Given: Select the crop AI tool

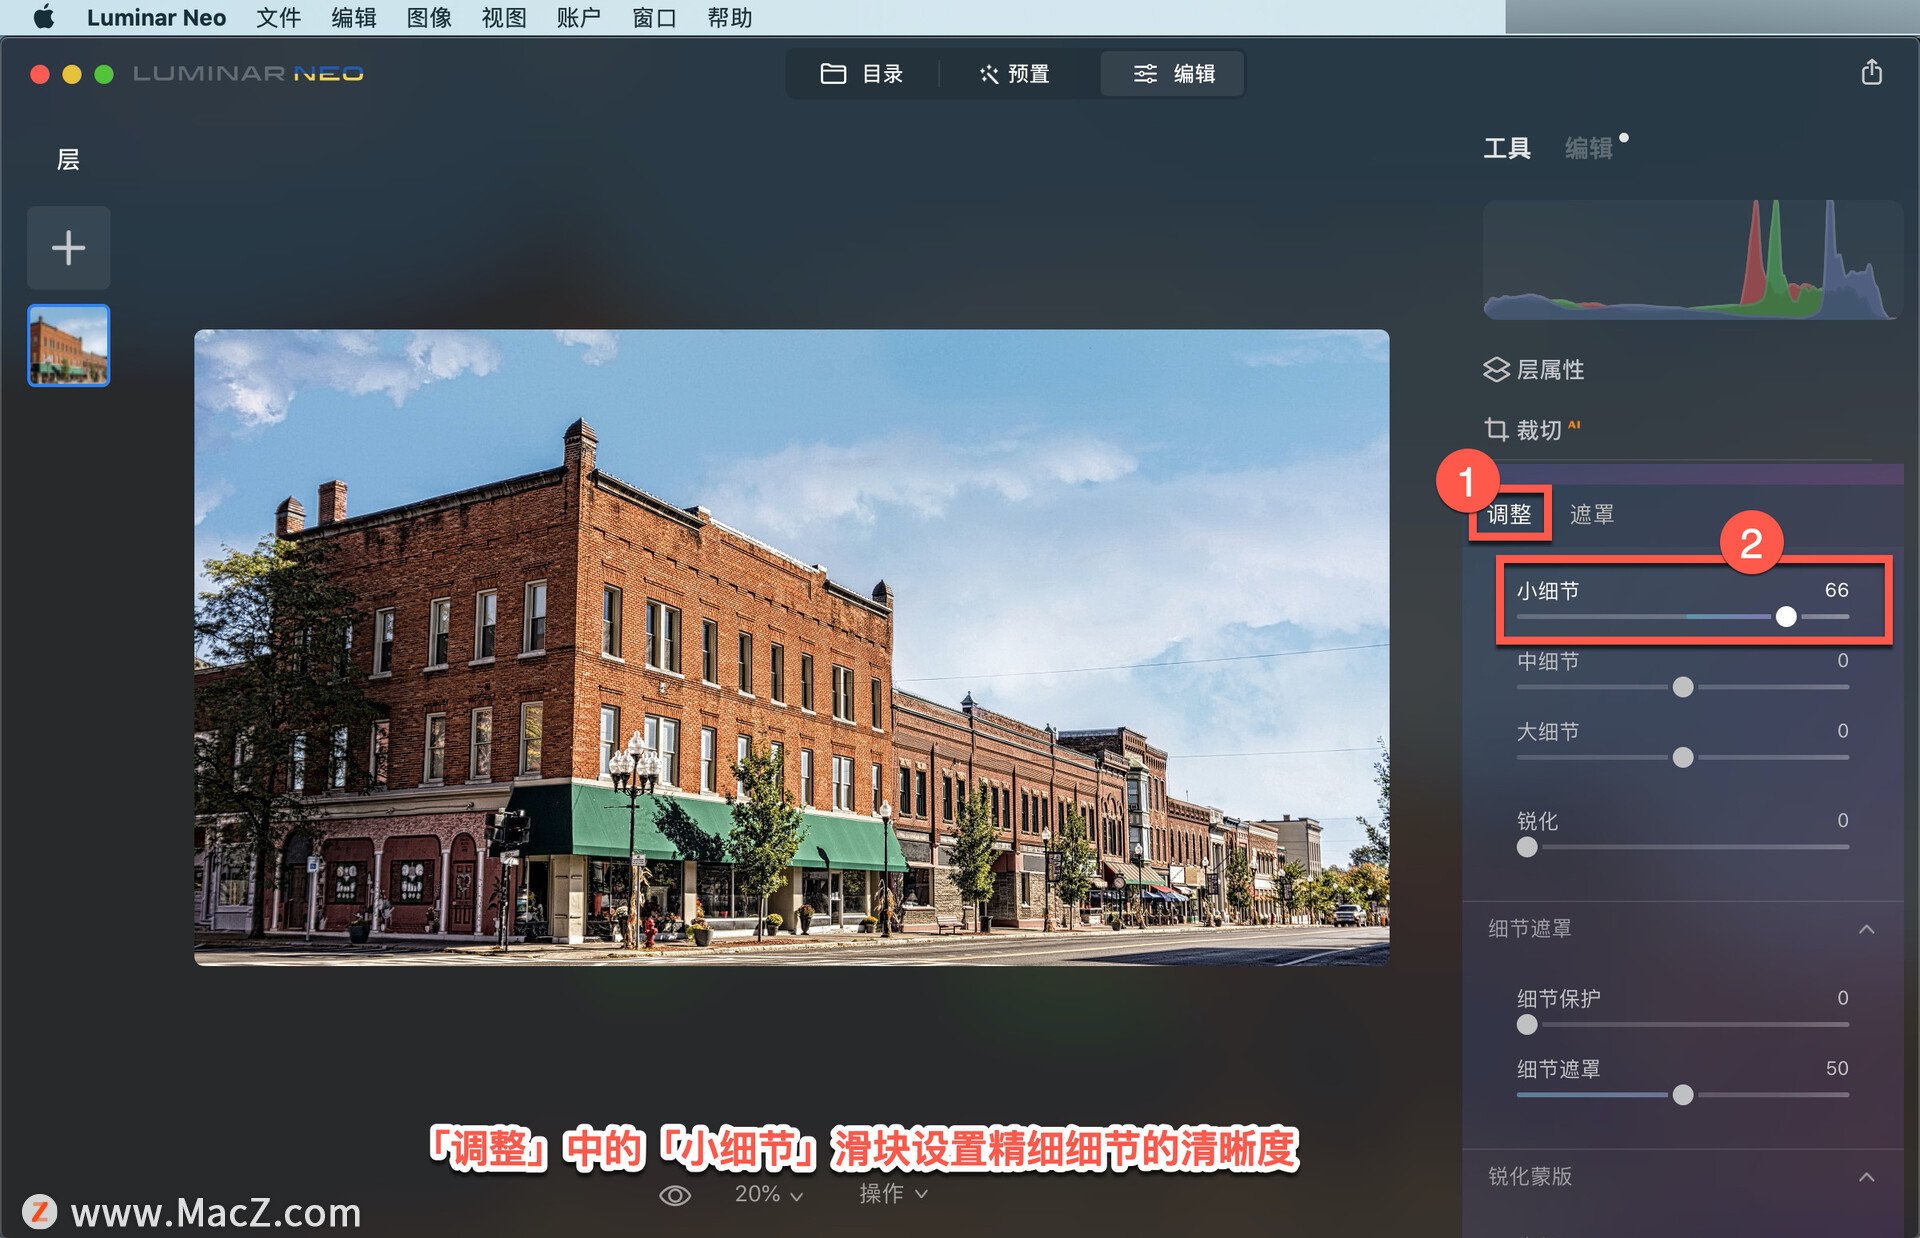Looking at the screenshot, I should [x=1537, y=428].
